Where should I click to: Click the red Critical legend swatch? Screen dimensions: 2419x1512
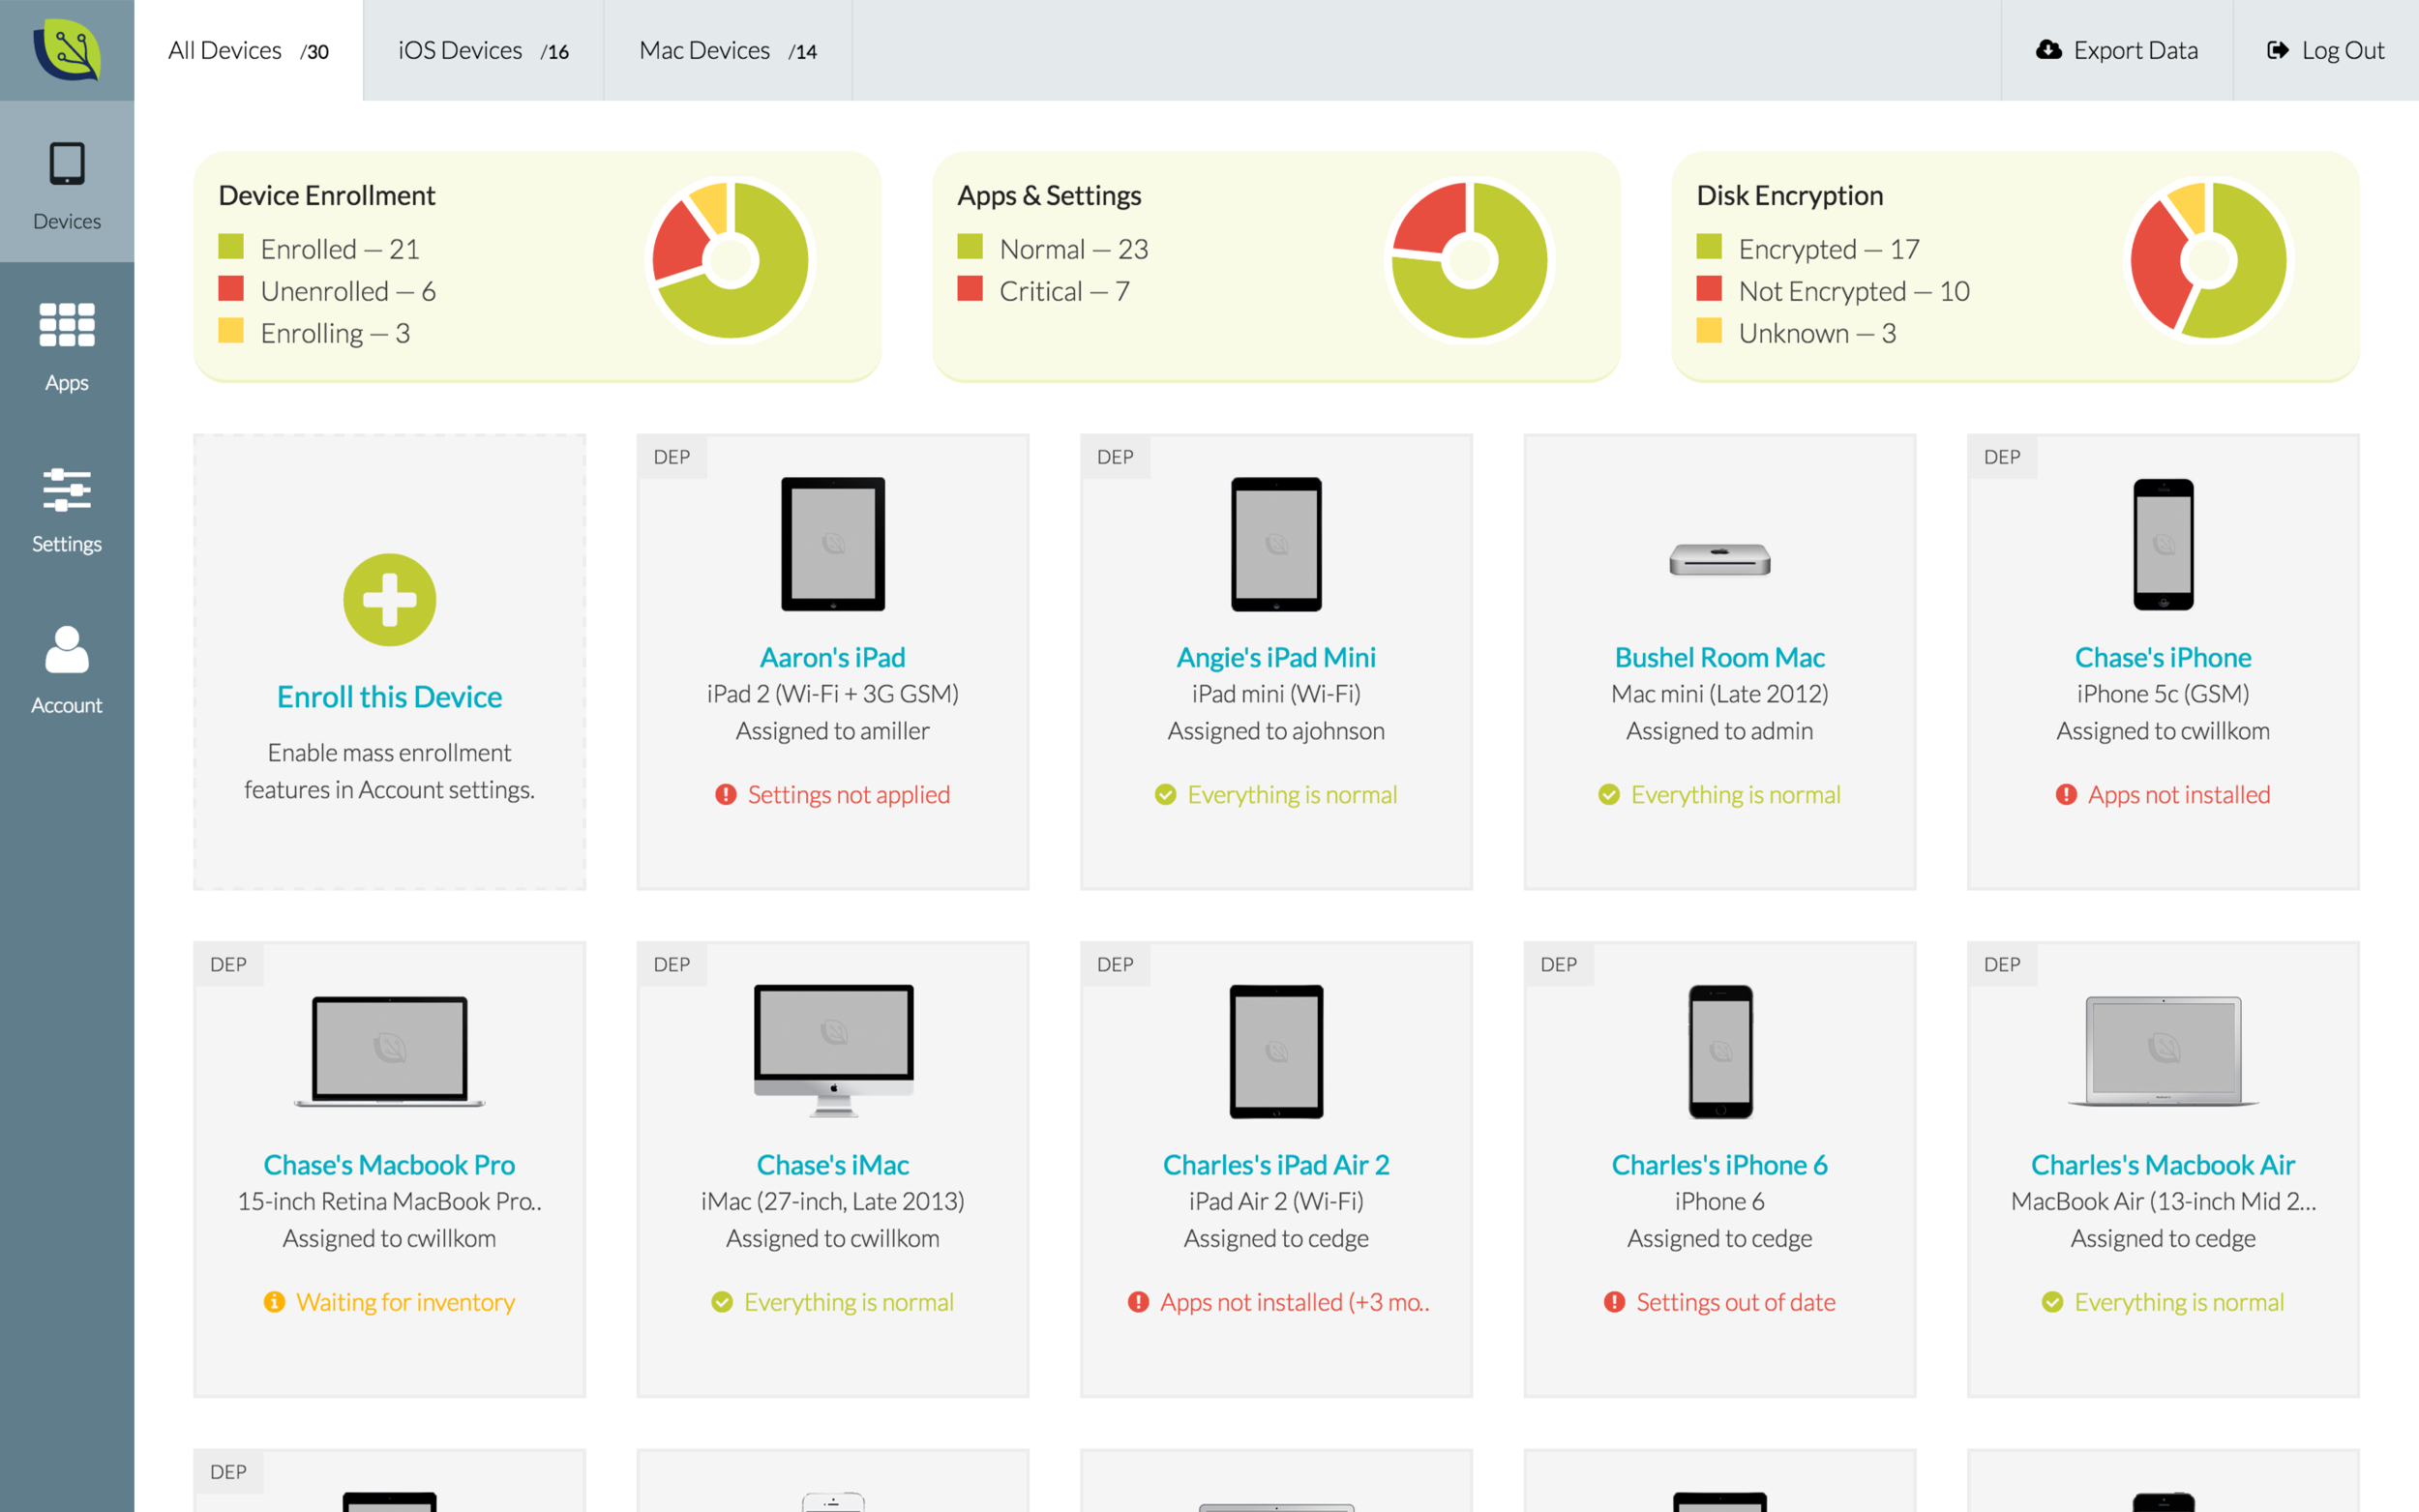[970, 289]
